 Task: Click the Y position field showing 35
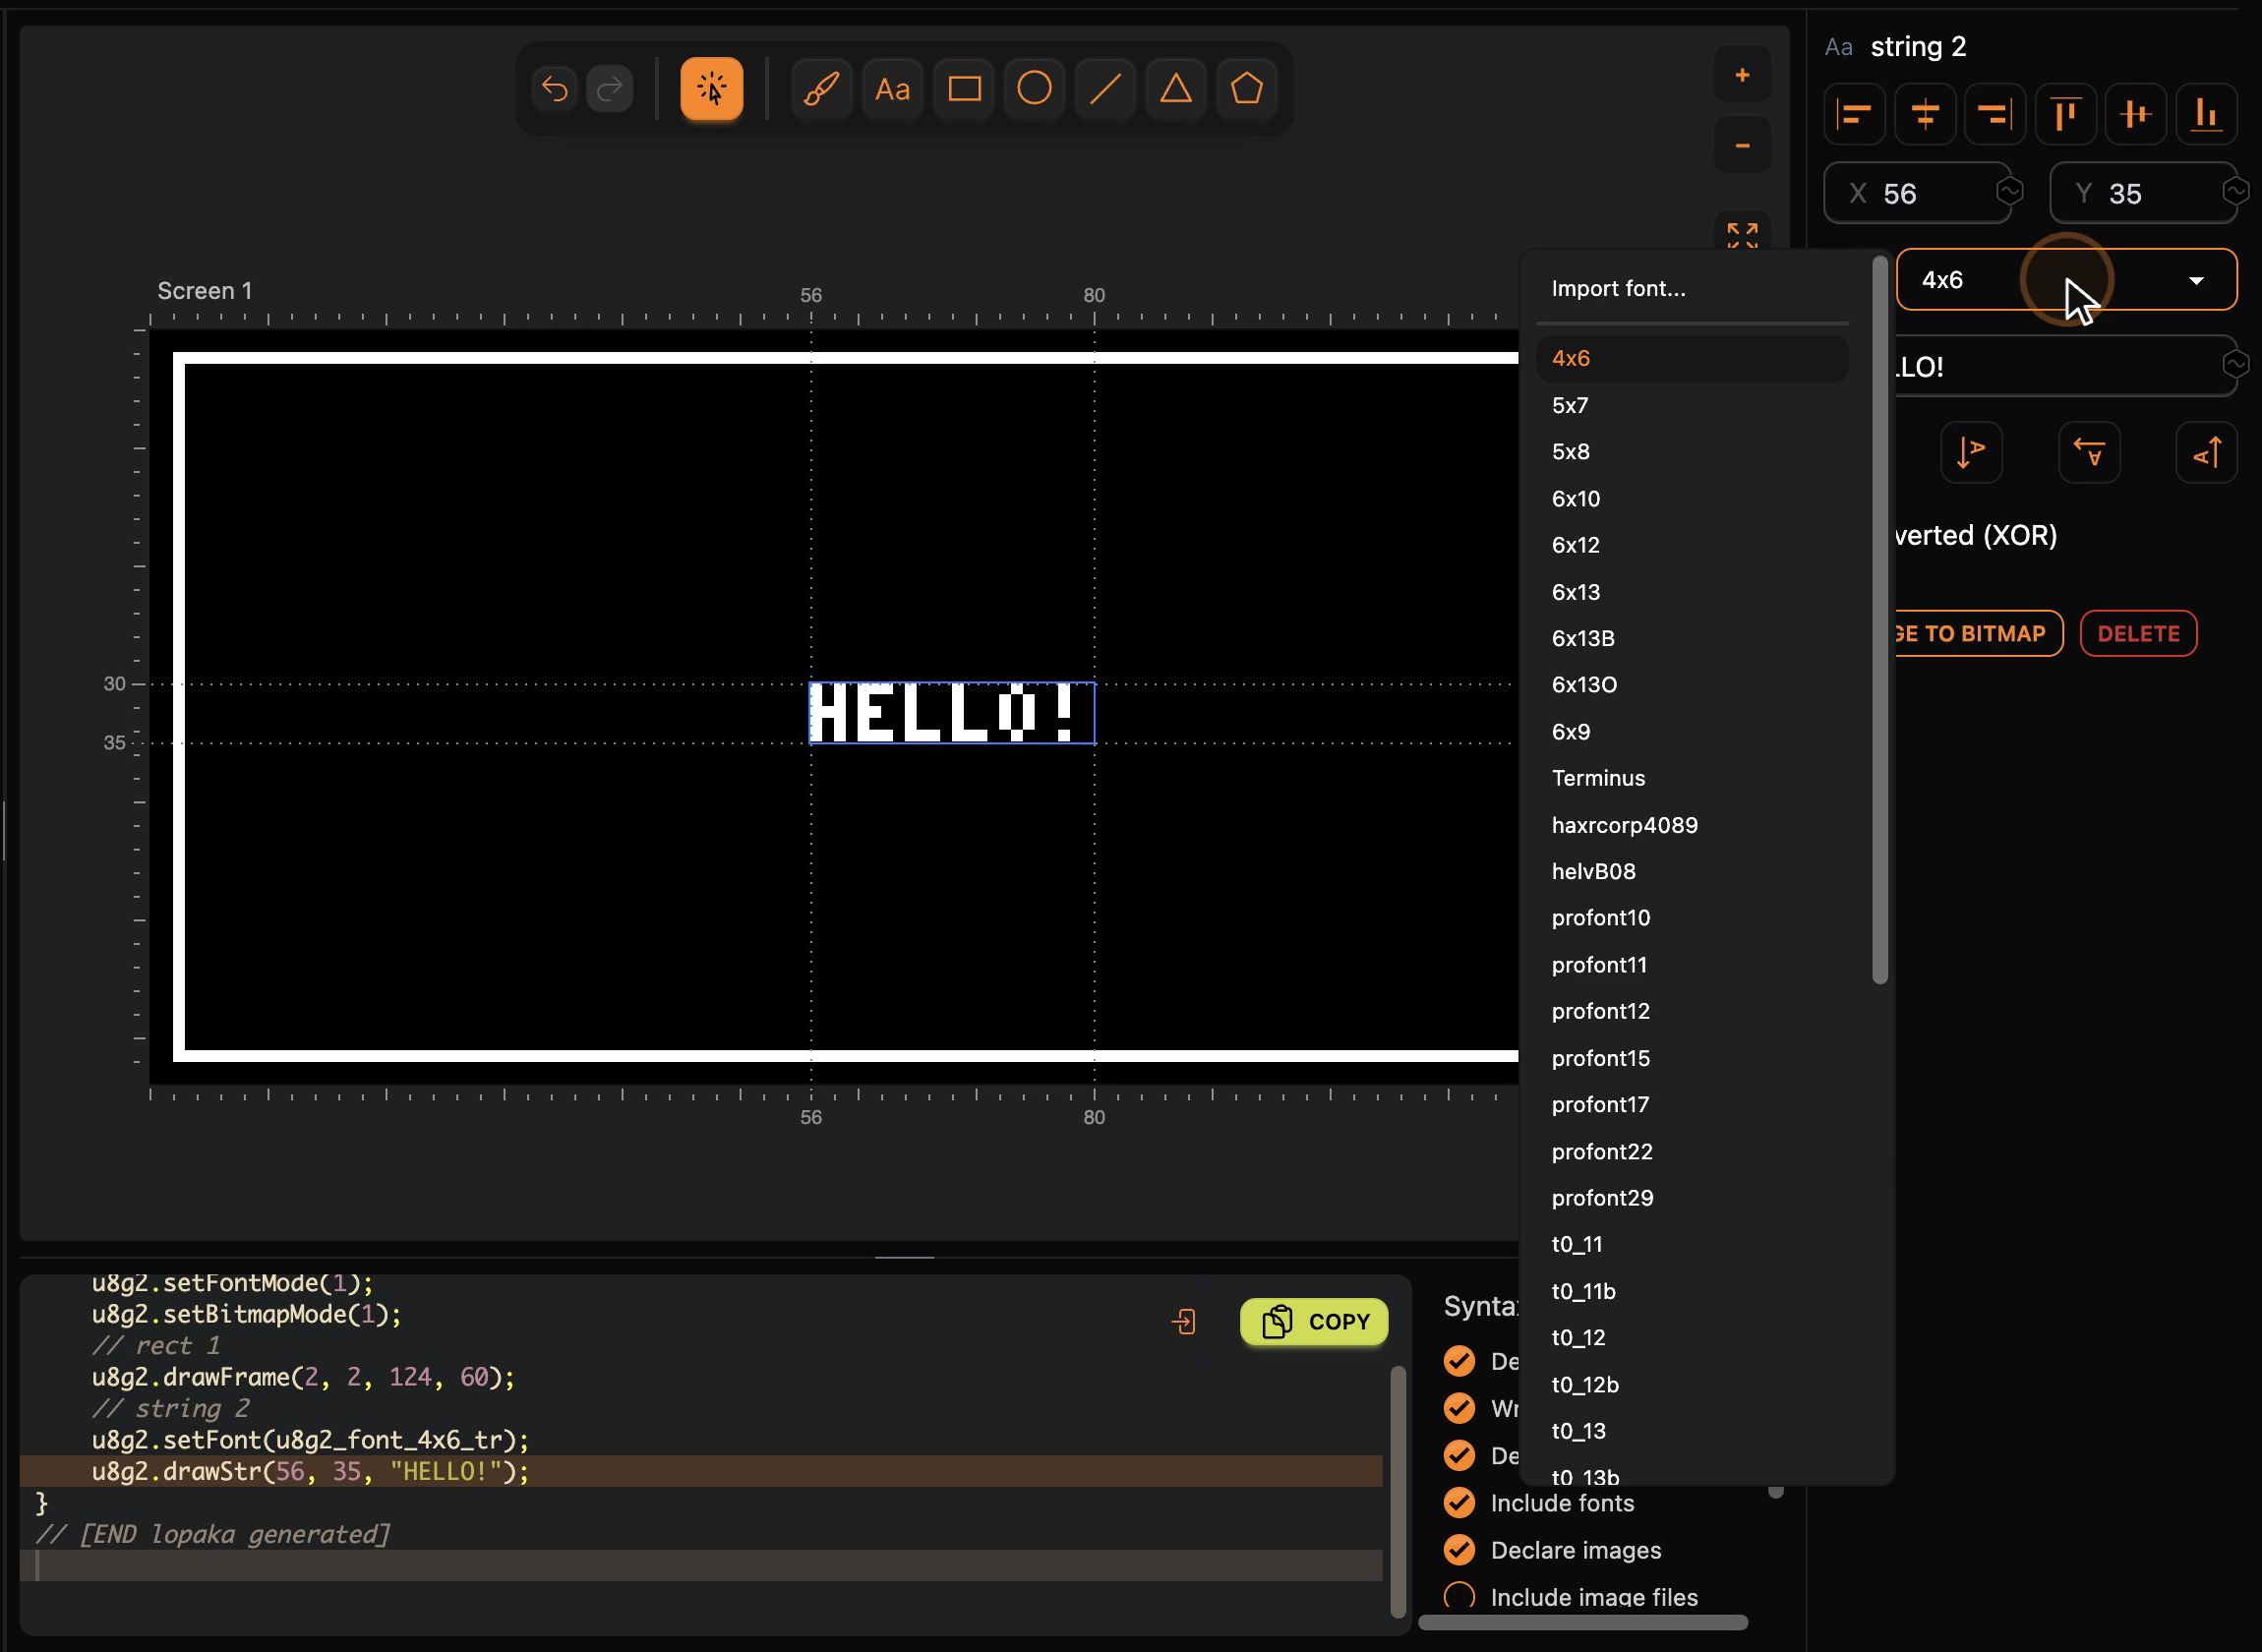pos(2143,193)
